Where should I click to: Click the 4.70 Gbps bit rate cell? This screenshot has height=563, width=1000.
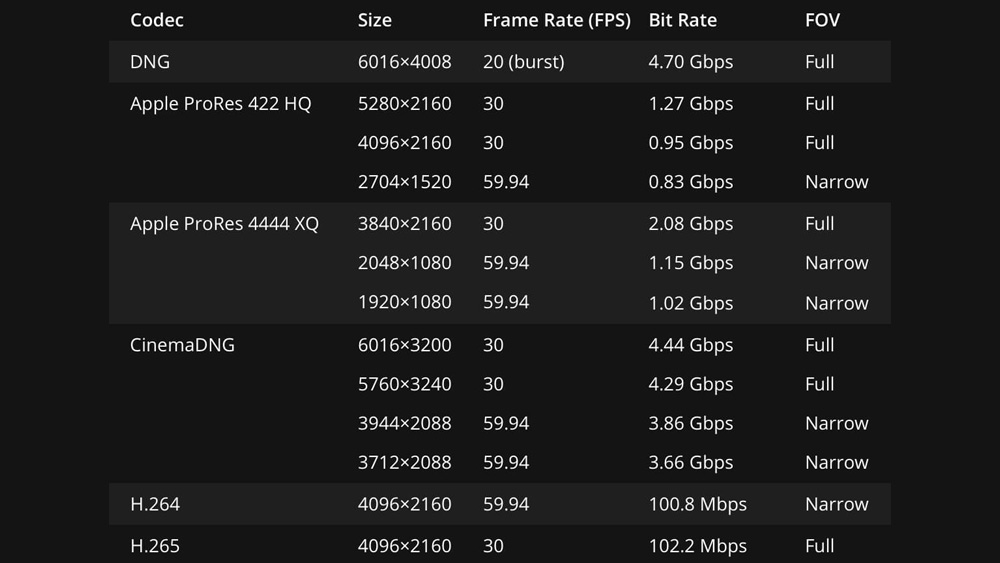691,62
